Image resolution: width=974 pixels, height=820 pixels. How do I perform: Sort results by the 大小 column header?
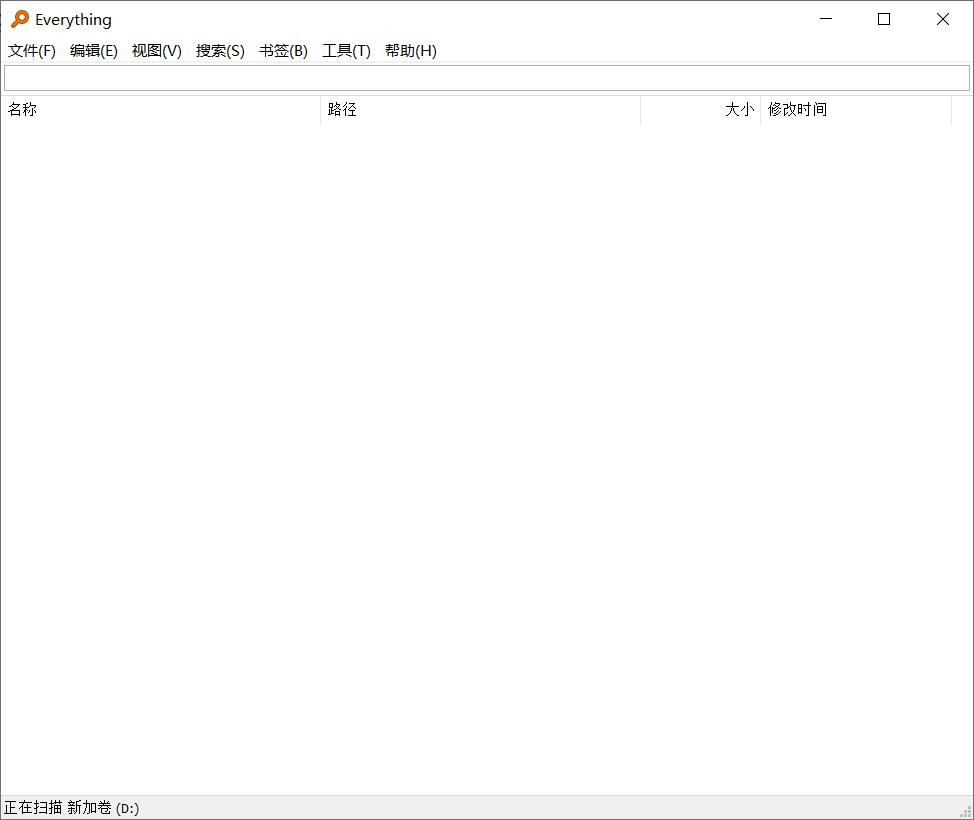pos(739,110)
